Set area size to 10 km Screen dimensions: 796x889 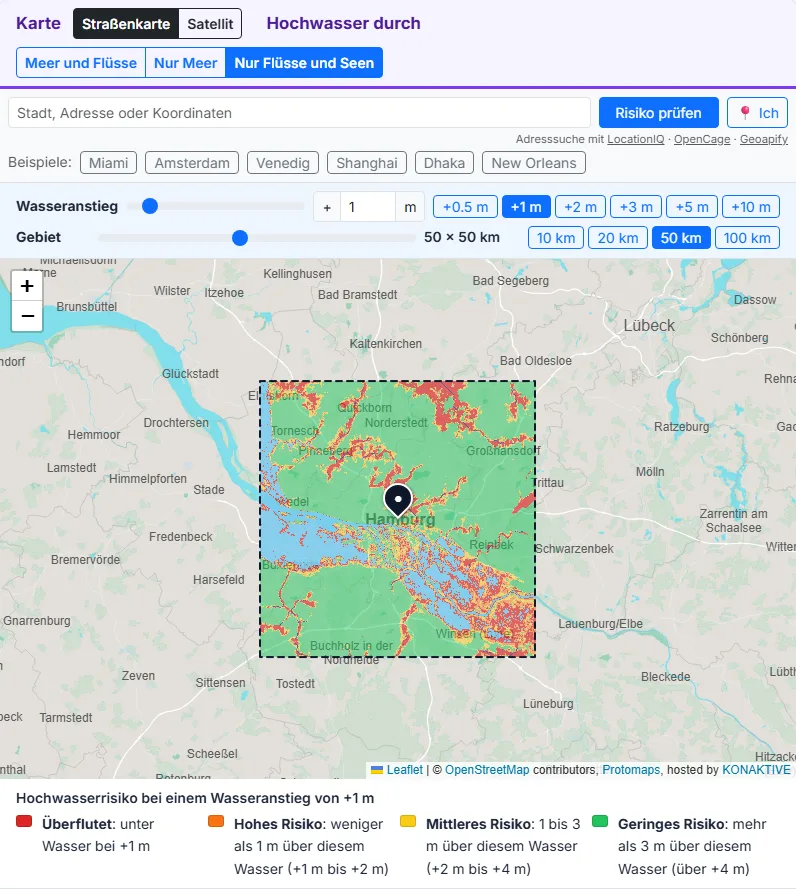tap(556, 238)
